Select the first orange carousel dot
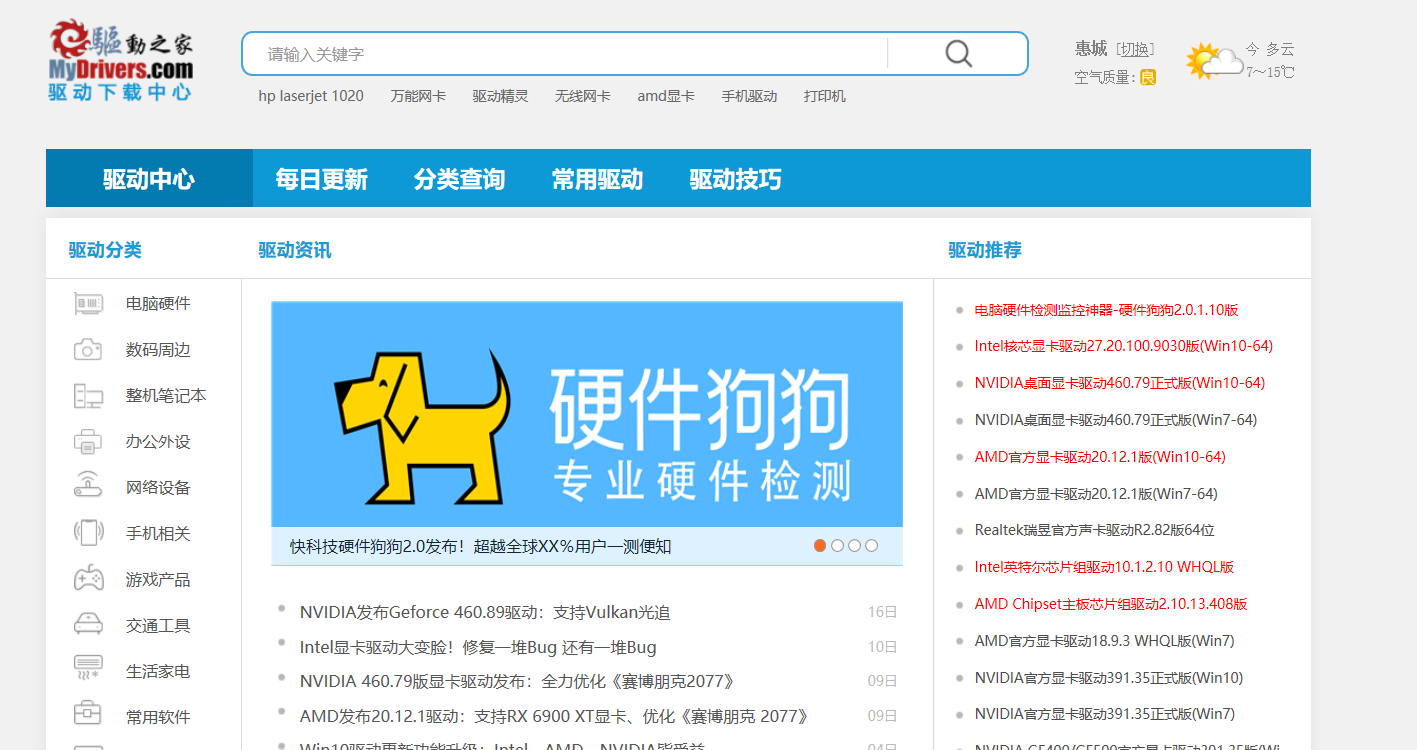 [x=820, y=546]
